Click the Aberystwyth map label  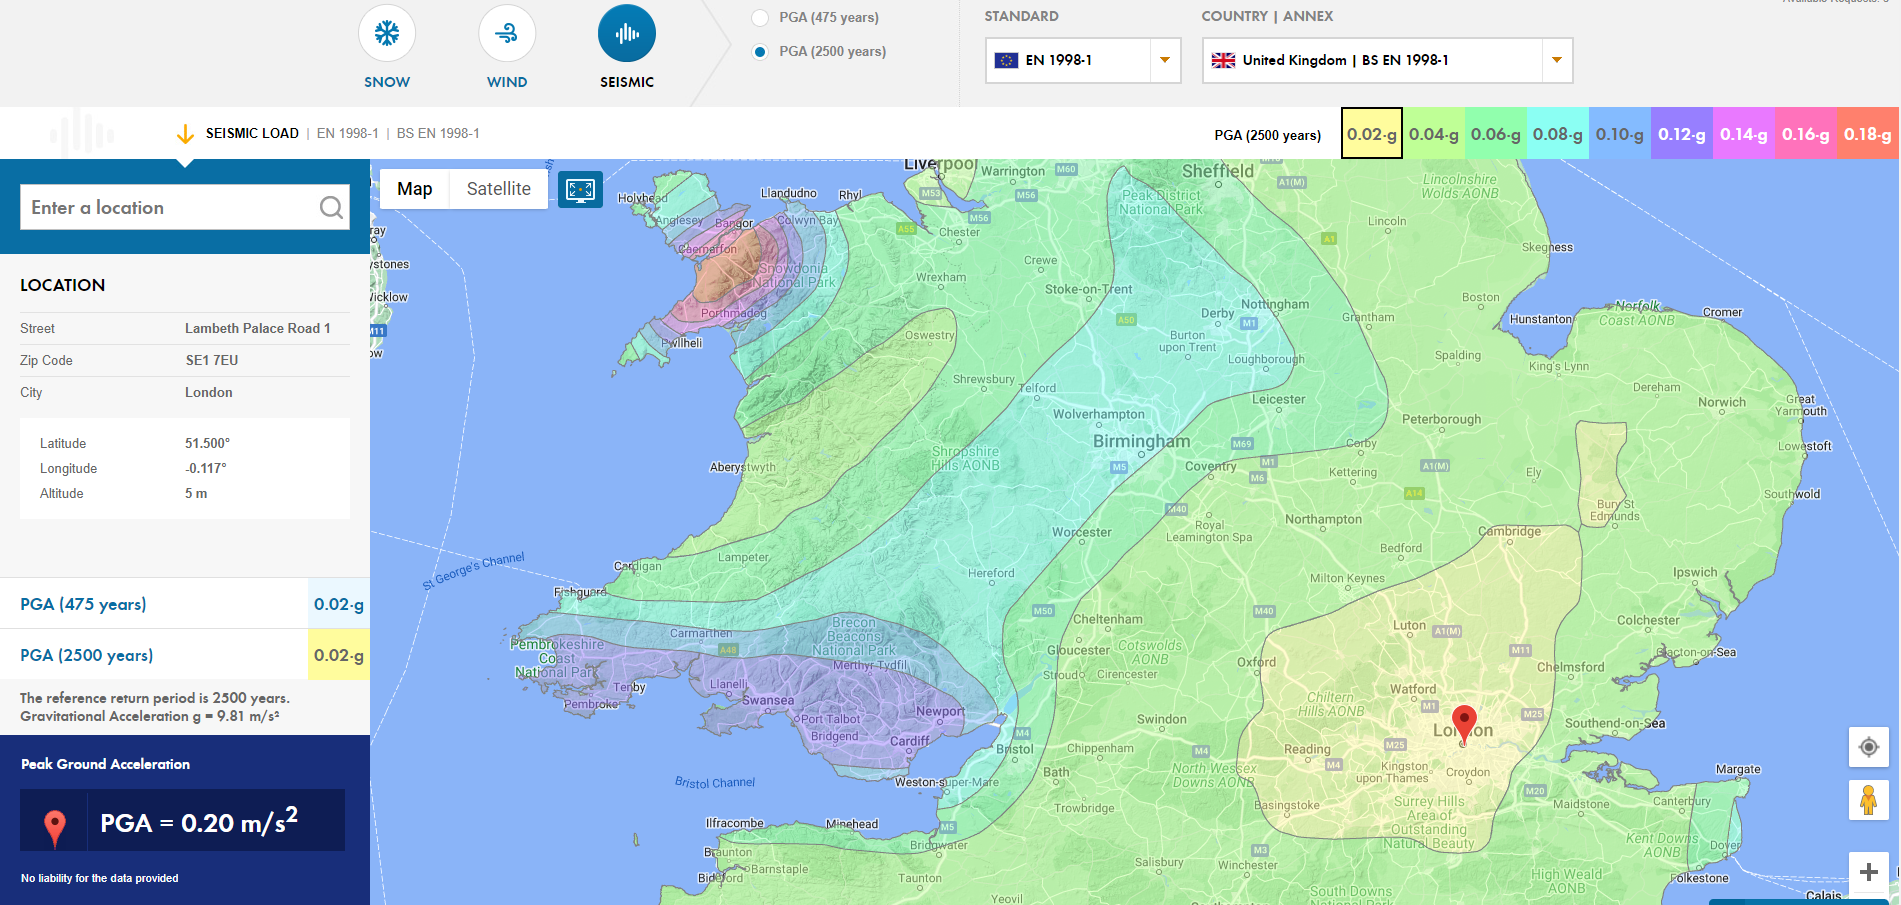click(x=743, y=467)
